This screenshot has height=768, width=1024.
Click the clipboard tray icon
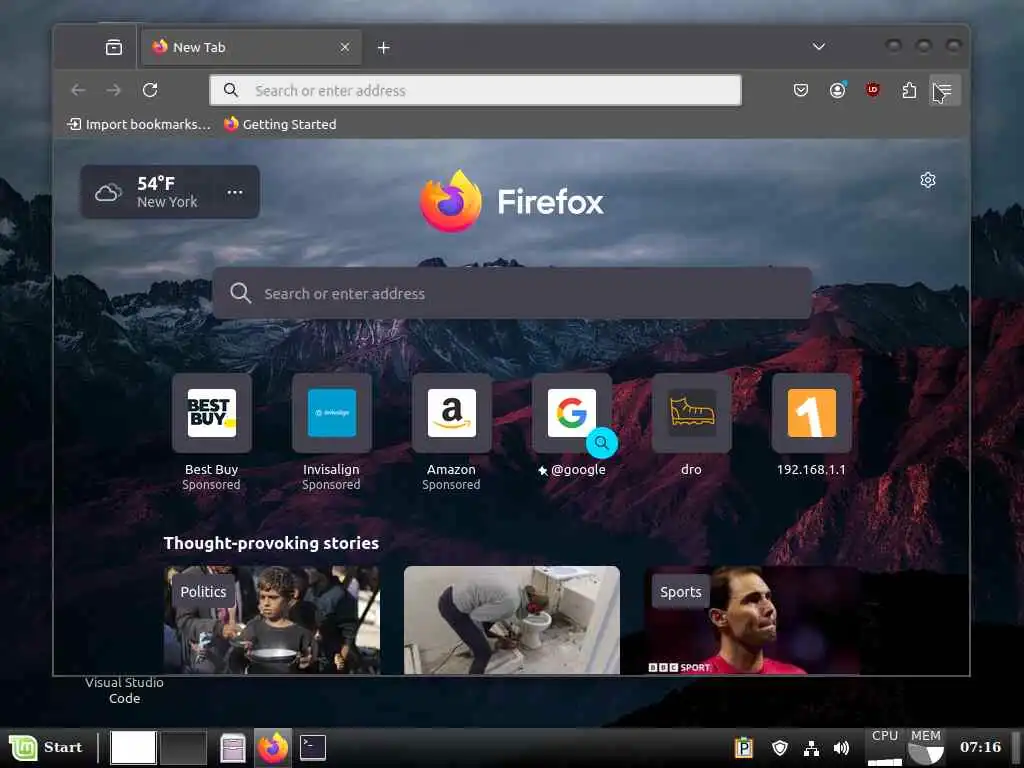pos(743,747)
